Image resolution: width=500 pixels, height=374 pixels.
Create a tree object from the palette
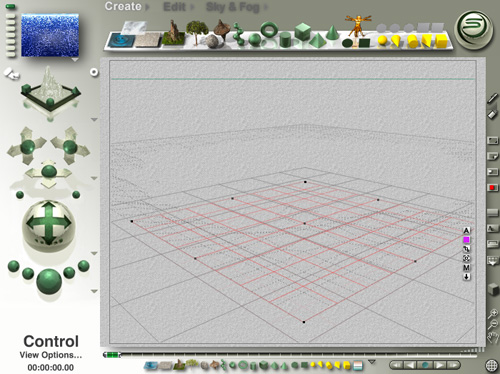tap(197, 32)
